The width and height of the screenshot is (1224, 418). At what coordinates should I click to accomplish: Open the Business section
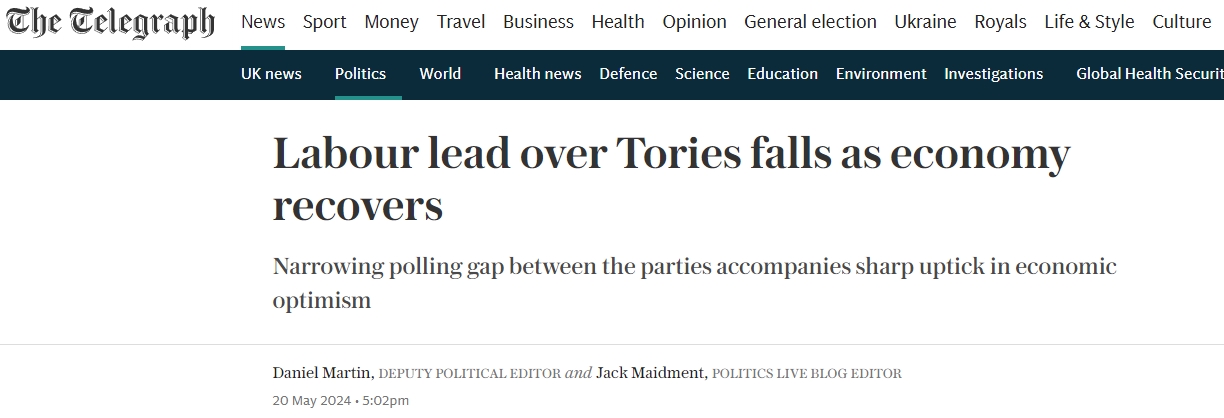point(538,22)
